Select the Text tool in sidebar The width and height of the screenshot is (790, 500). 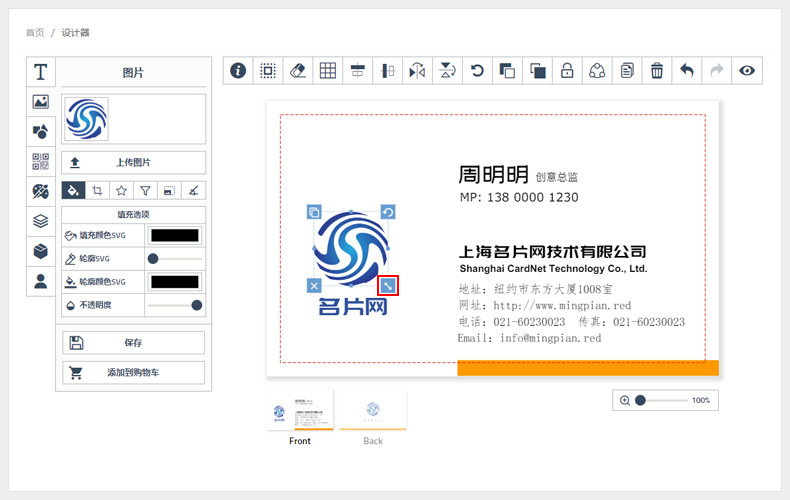click(41, 72)
